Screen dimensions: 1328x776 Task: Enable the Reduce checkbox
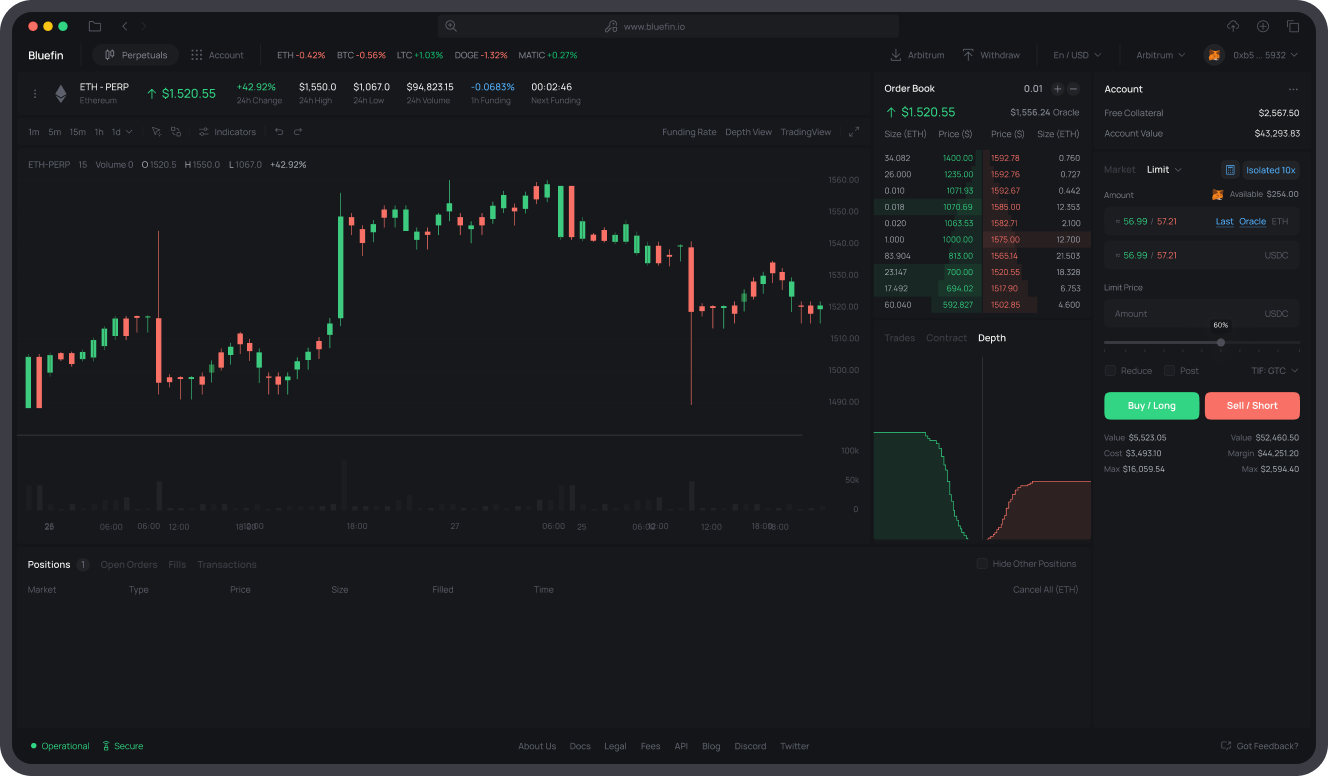(1110, 371)
